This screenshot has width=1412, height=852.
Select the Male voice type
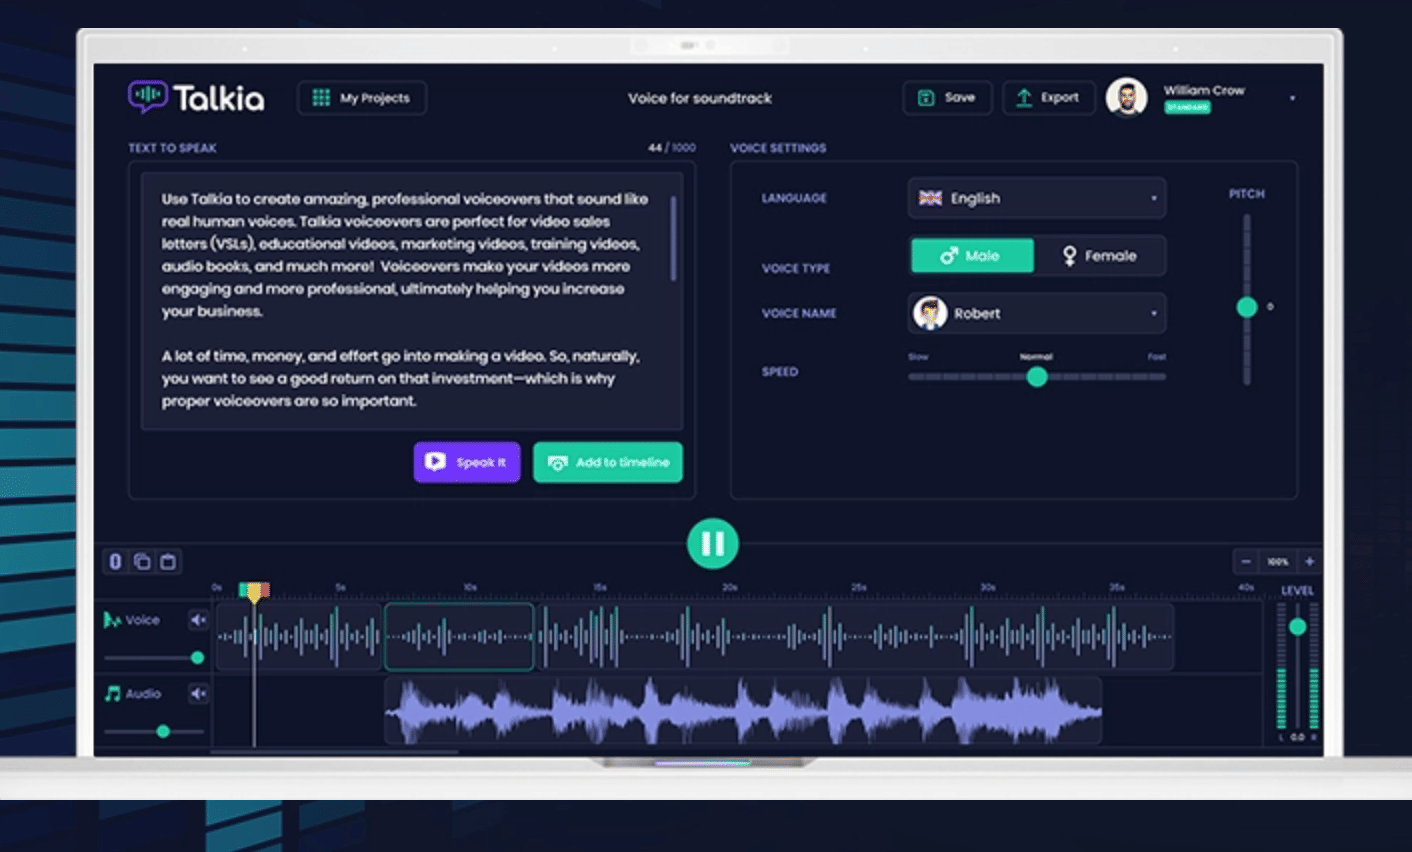click(x=972, y=256)
